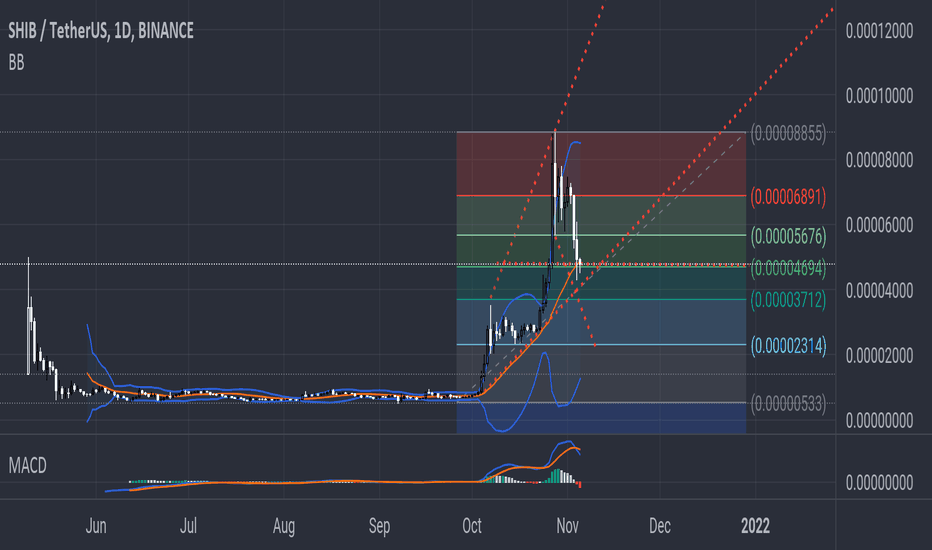This screenshot has height=550, width=932.
Task: Click price axis label 0.00012000
Action: coord(879,31)
